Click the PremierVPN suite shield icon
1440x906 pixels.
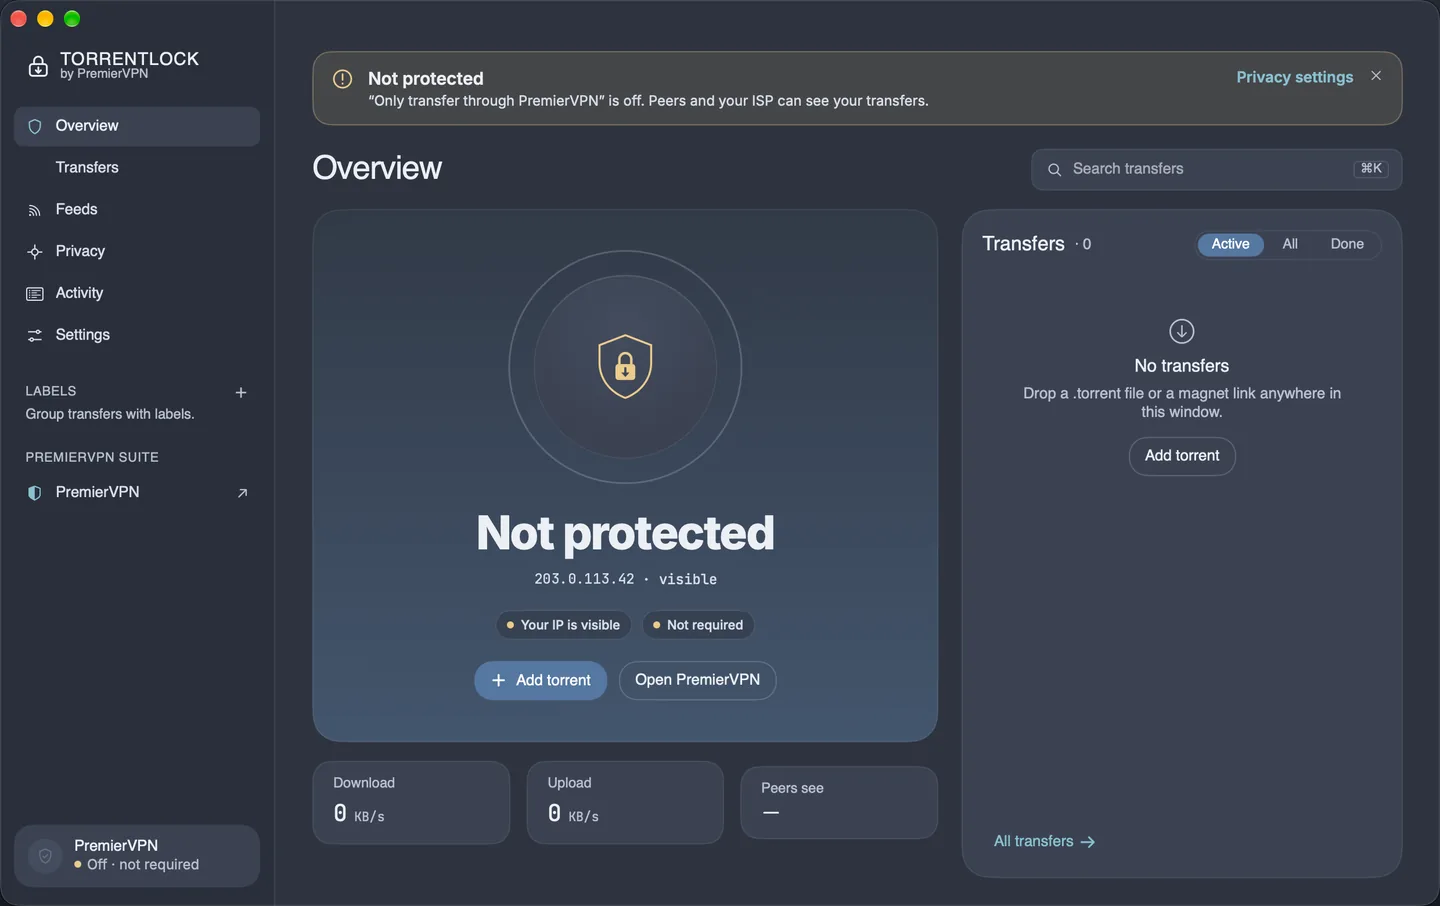tap(35, 493)
